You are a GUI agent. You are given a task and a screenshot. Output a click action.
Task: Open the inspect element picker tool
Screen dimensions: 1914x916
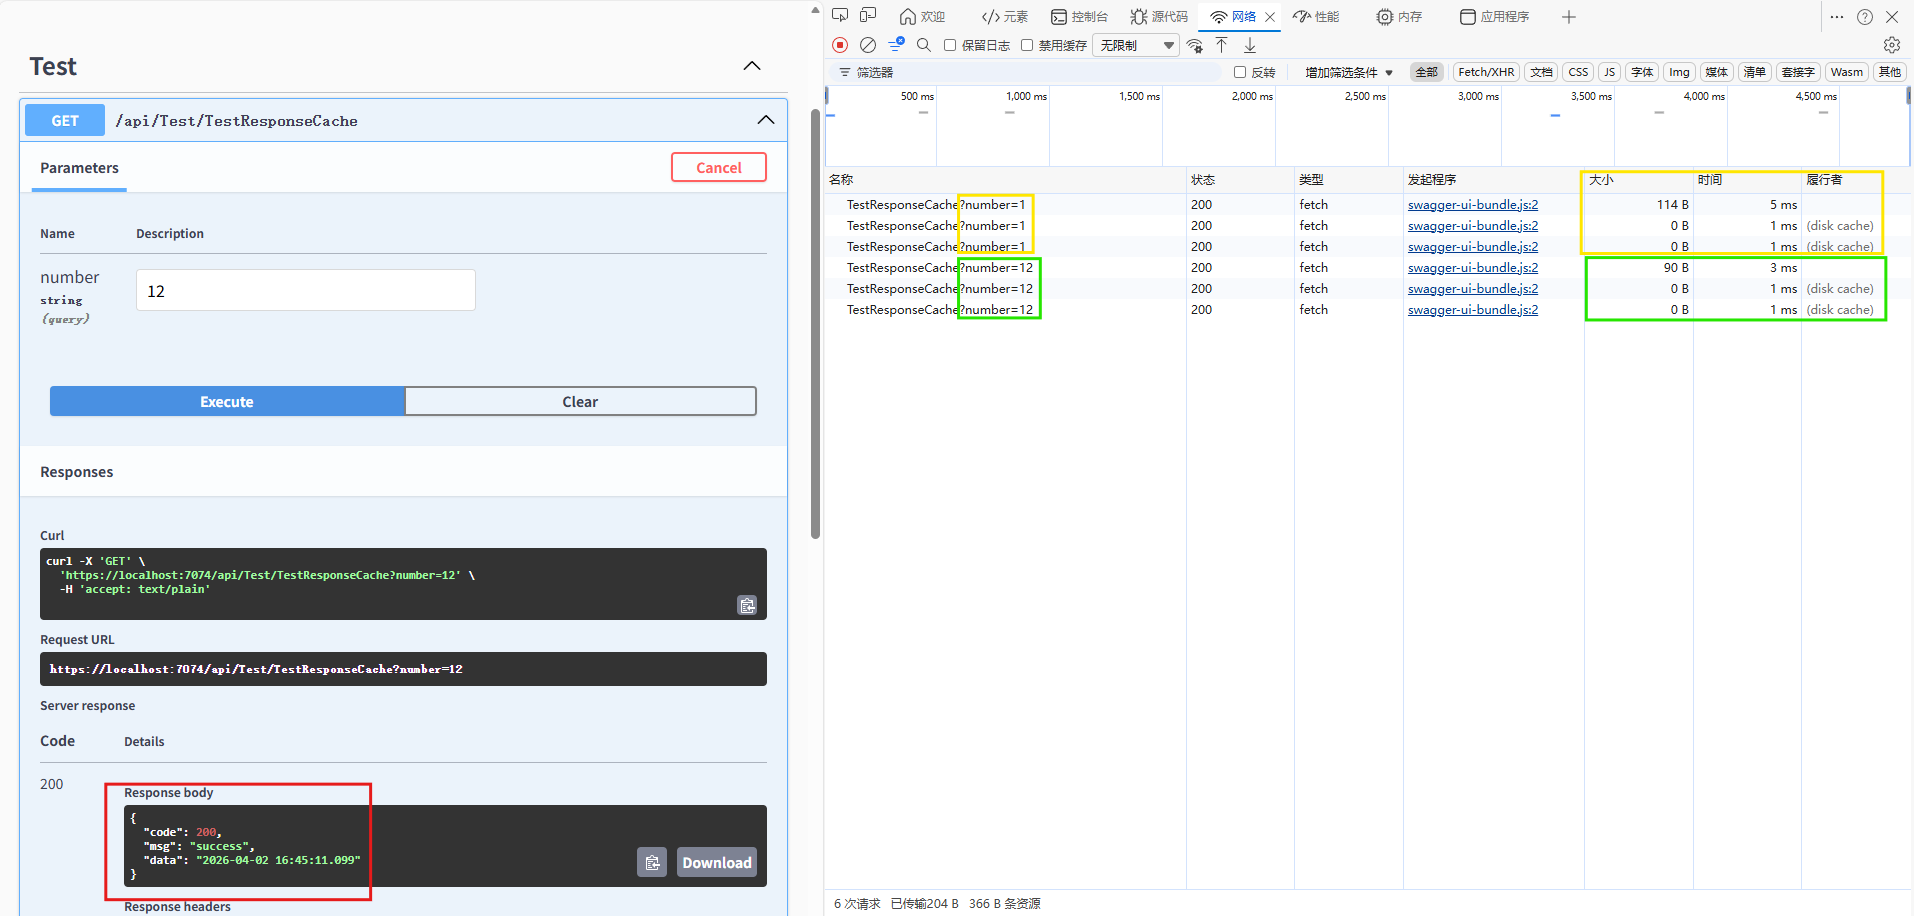[840, 16]
